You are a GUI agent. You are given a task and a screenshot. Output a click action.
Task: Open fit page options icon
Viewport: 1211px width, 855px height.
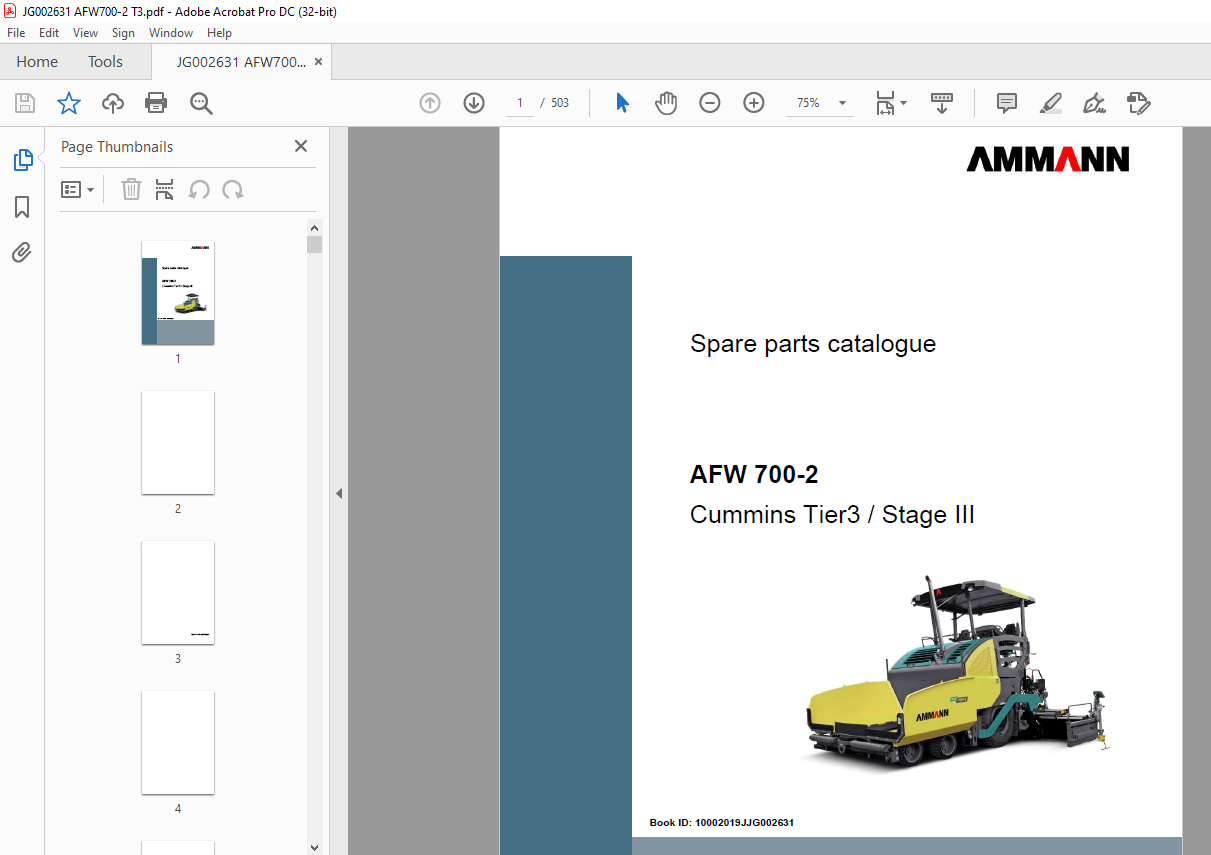(x=890, y=103)
